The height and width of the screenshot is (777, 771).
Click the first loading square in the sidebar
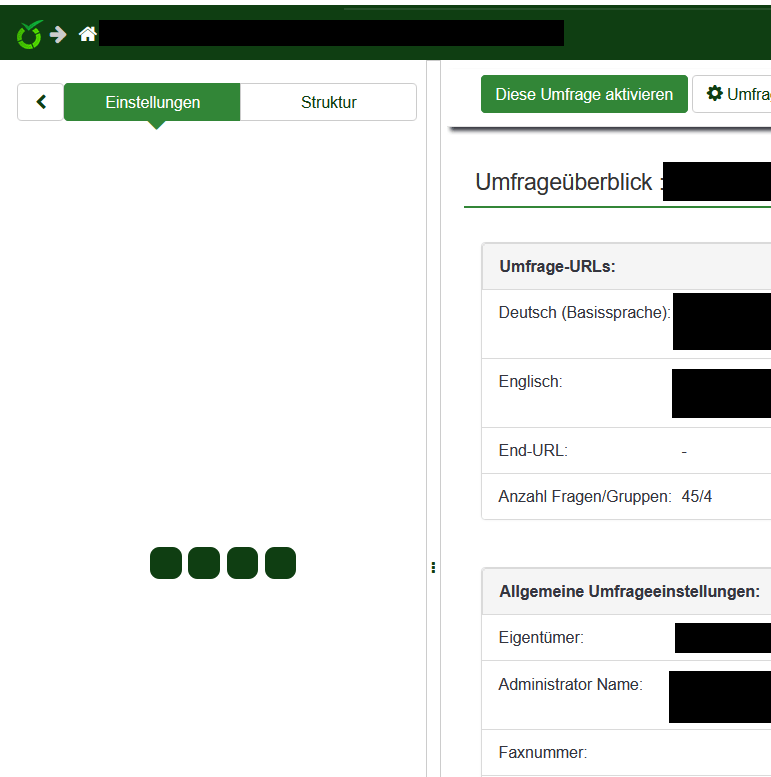166,563
